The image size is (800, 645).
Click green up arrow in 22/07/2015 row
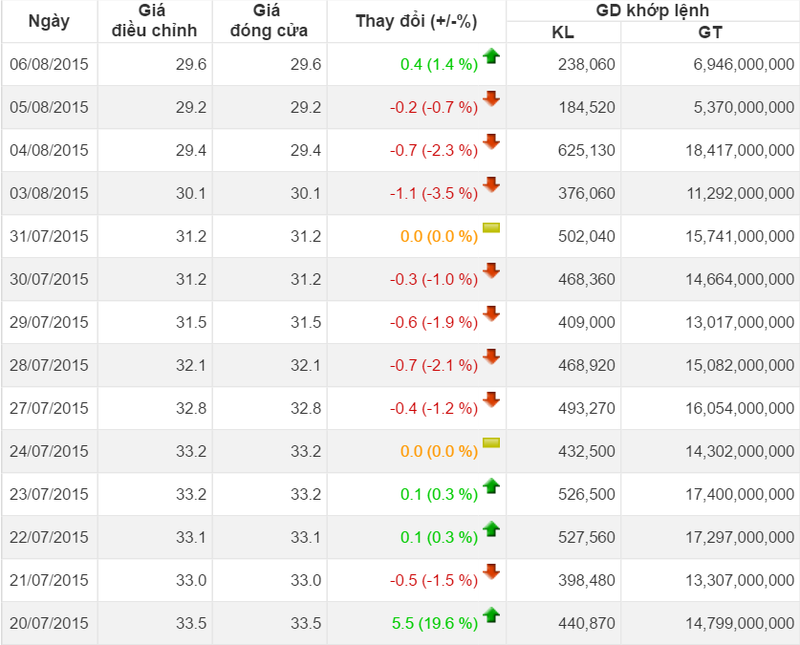(x=491, y=529)
